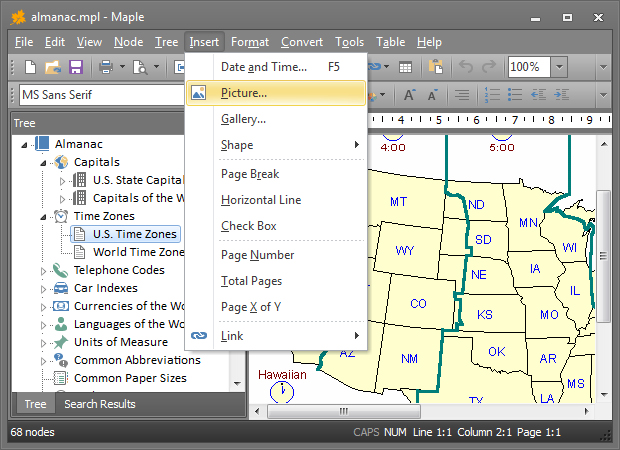Open the File menu
Image resolution: width=620 pixels, height=450 pixels.
coord(24,42)
